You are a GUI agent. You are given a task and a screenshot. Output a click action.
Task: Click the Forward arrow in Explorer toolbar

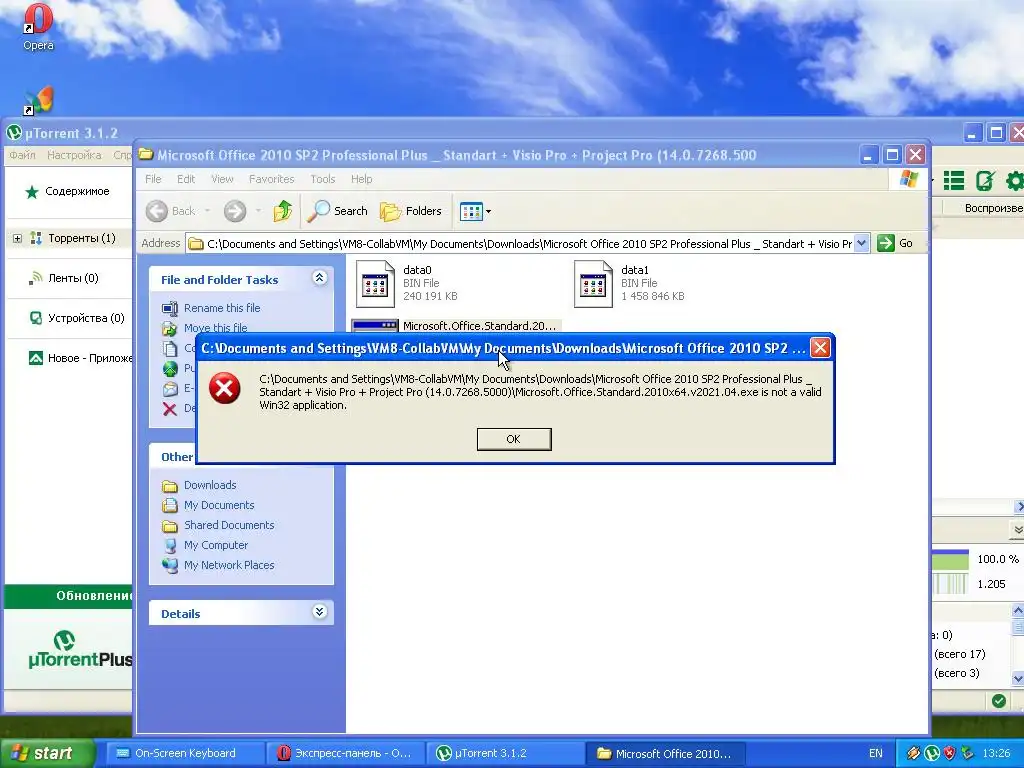(235, 211)
